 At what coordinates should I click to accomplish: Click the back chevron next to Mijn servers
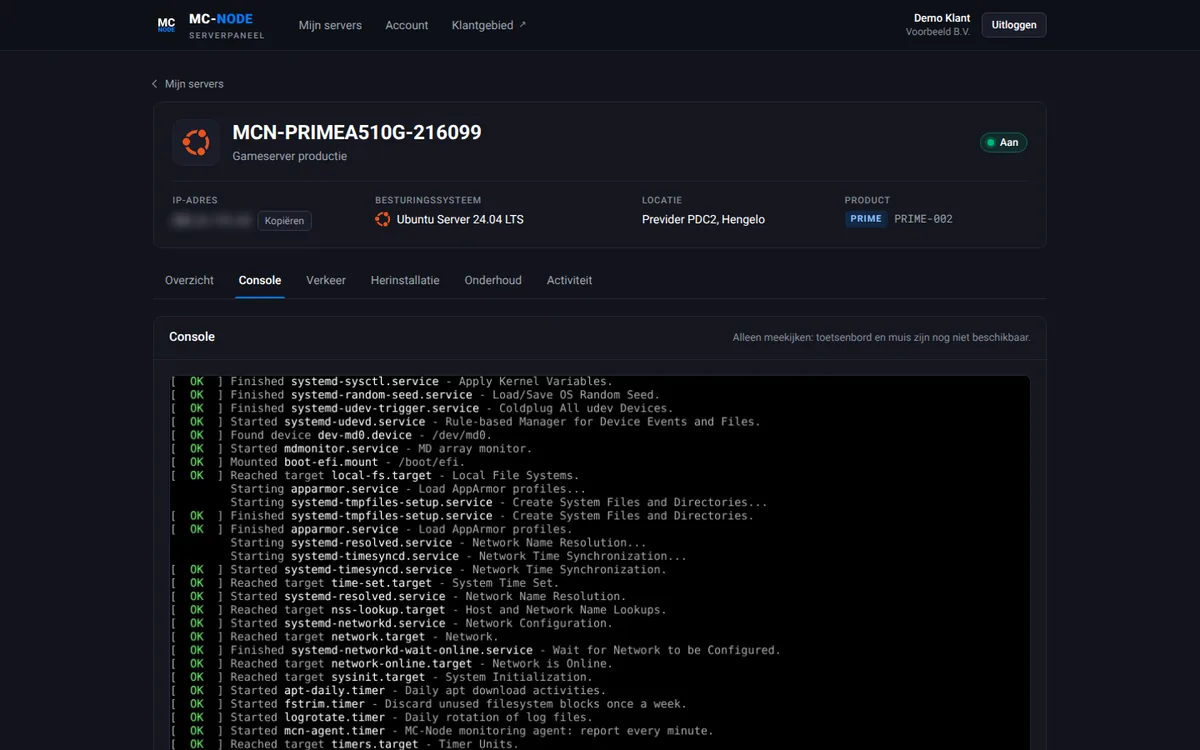point(155,84)
